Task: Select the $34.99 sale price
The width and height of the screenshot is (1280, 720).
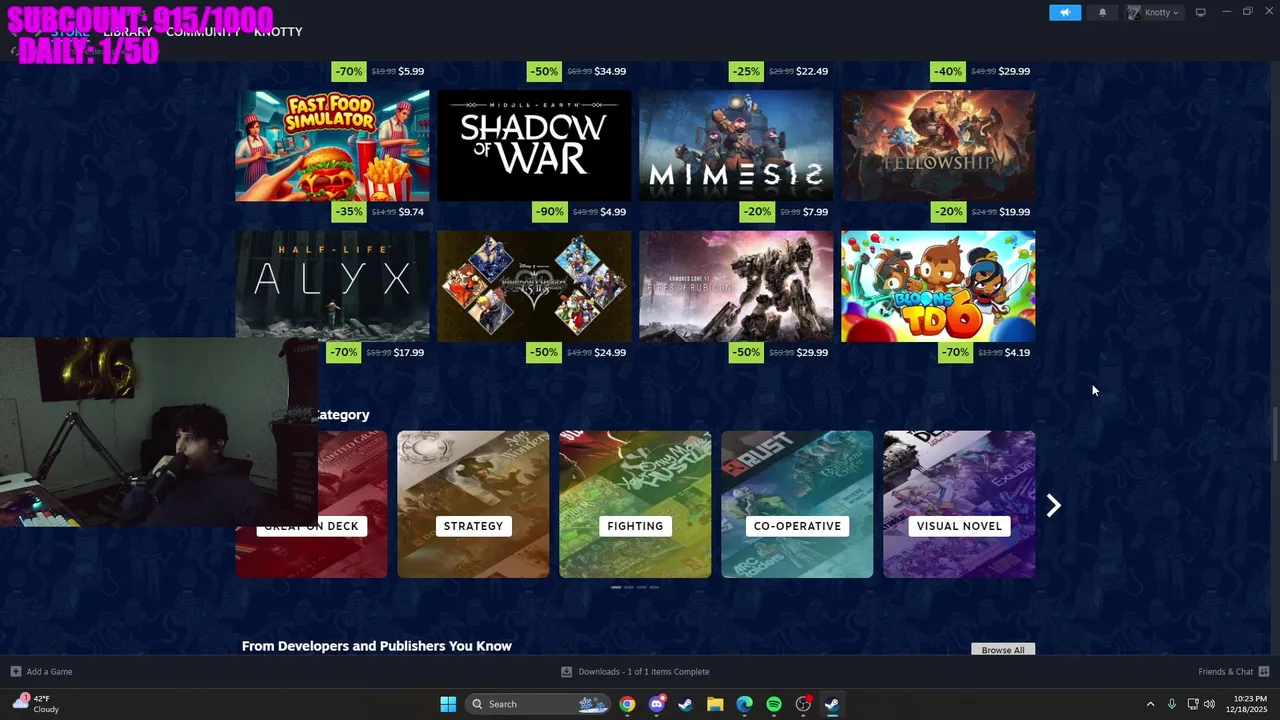Action: click(610, 71)
